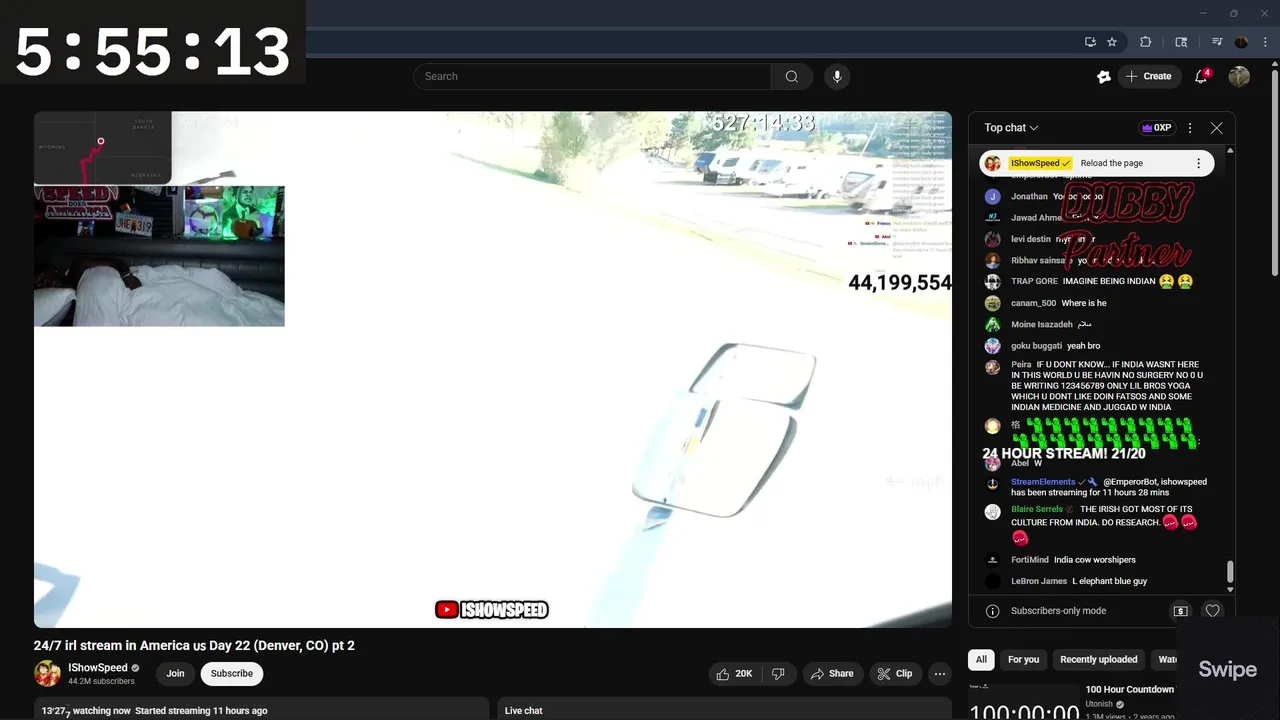Click the 44.2M subscribers count text
1280x720 pixels.
click(x=101, y=681)
